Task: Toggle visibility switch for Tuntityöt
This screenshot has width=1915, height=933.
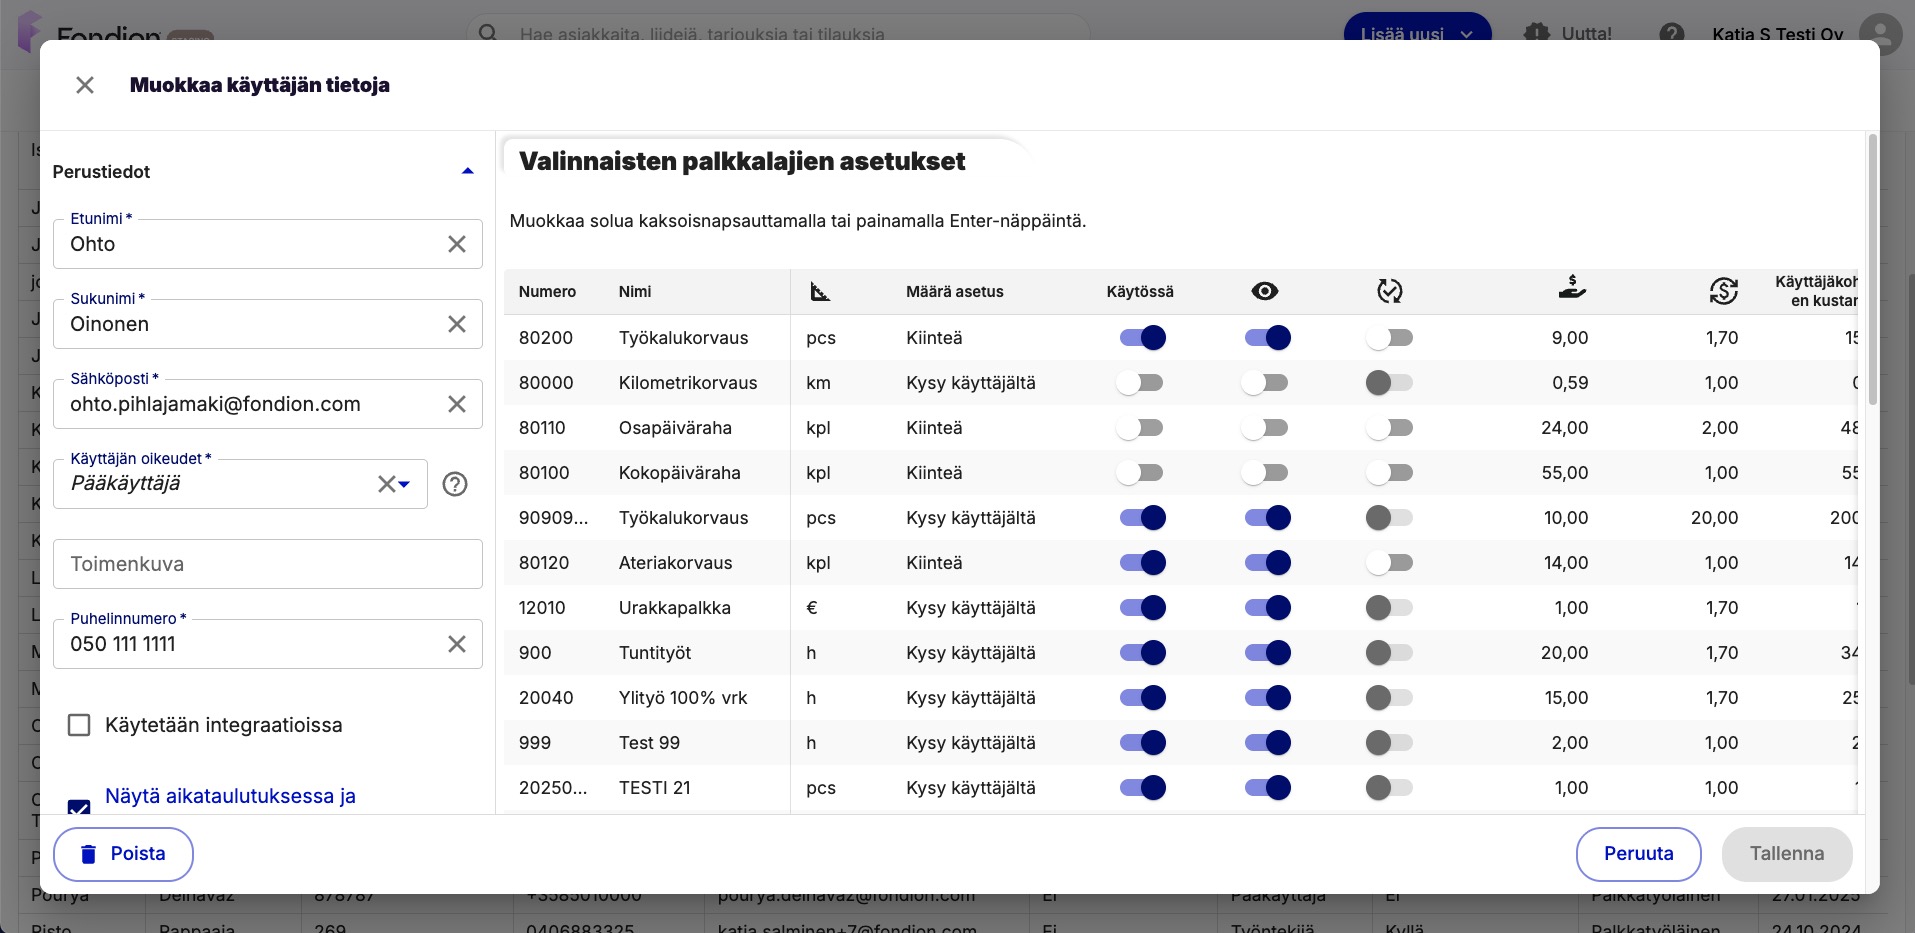Action: pyautogui.click(x=1267, y=653)
